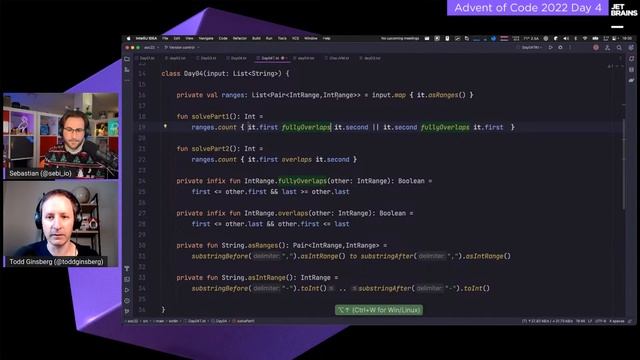The height and width of the screenshot is (360, 640).
Task: Open the Build menu
Action: [x=256, y=38]
